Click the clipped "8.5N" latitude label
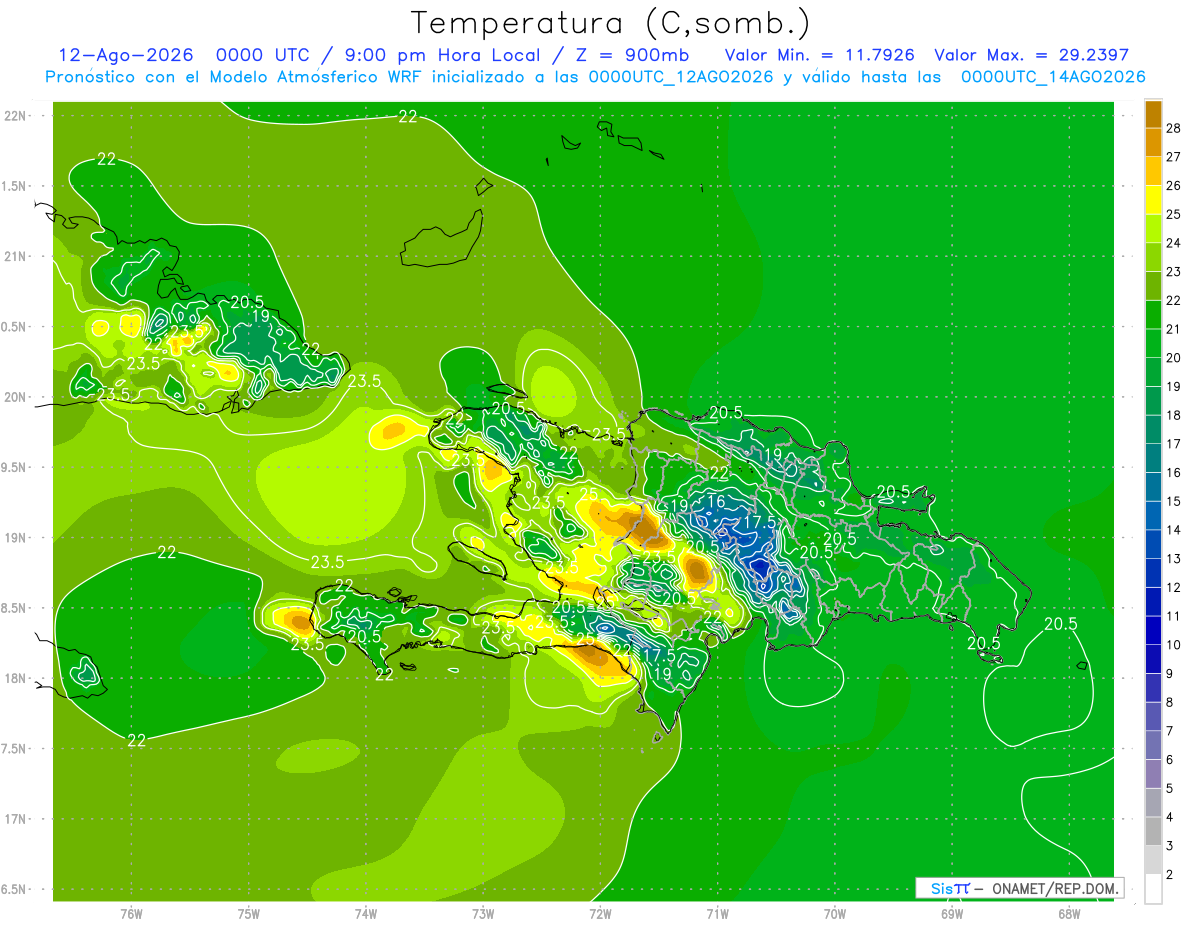Screen dimensions: 1200x927 pos(14,608)
